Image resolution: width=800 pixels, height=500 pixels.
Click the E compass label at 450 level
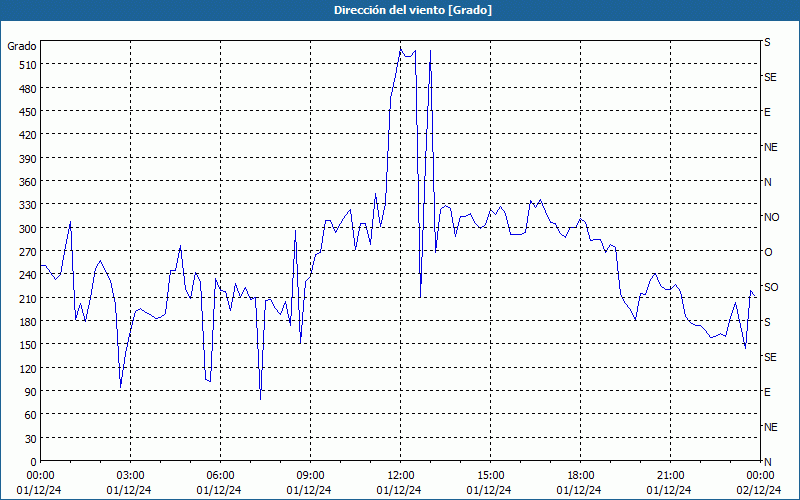tap(767, 112)
